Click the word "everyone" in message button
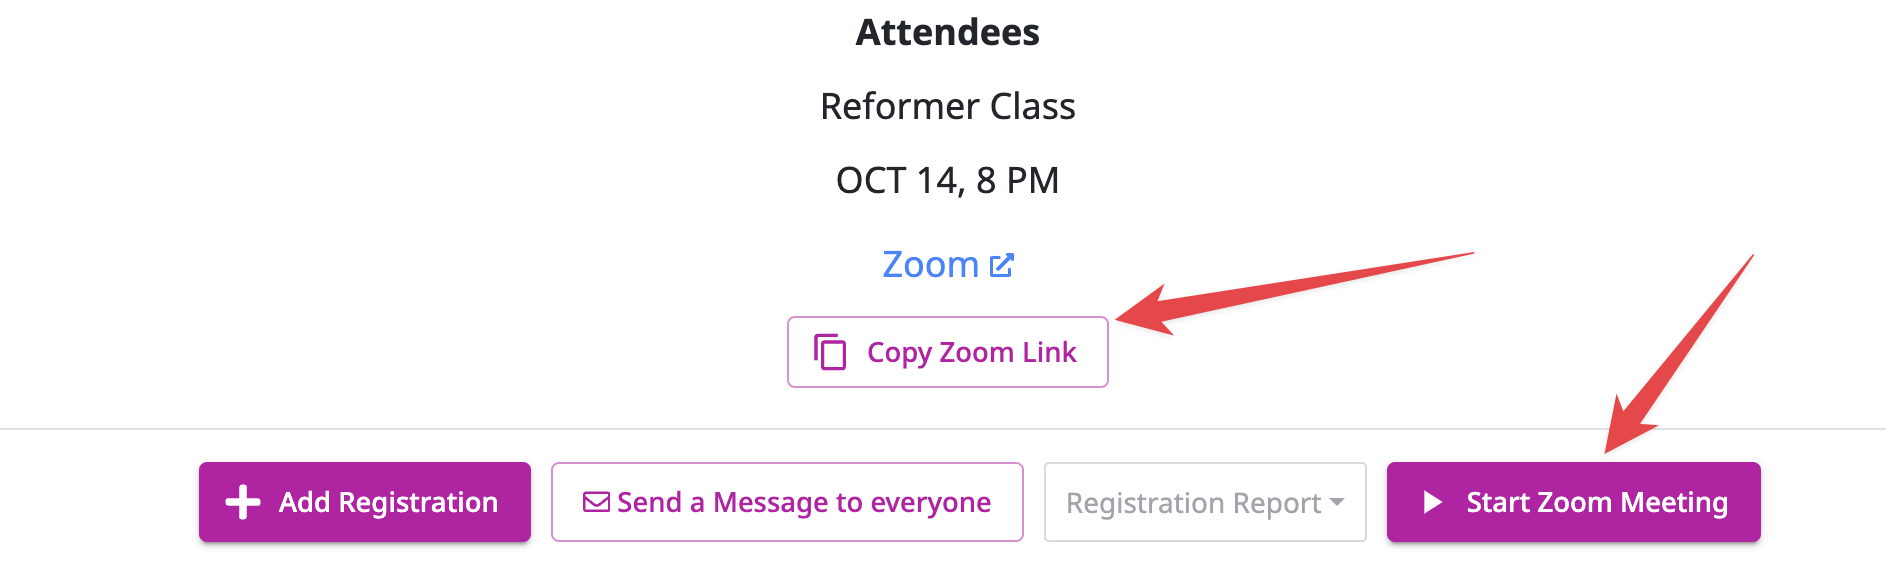Viewport: 1886px width, 588px height. pyautogui.click(x=930, y=502)
